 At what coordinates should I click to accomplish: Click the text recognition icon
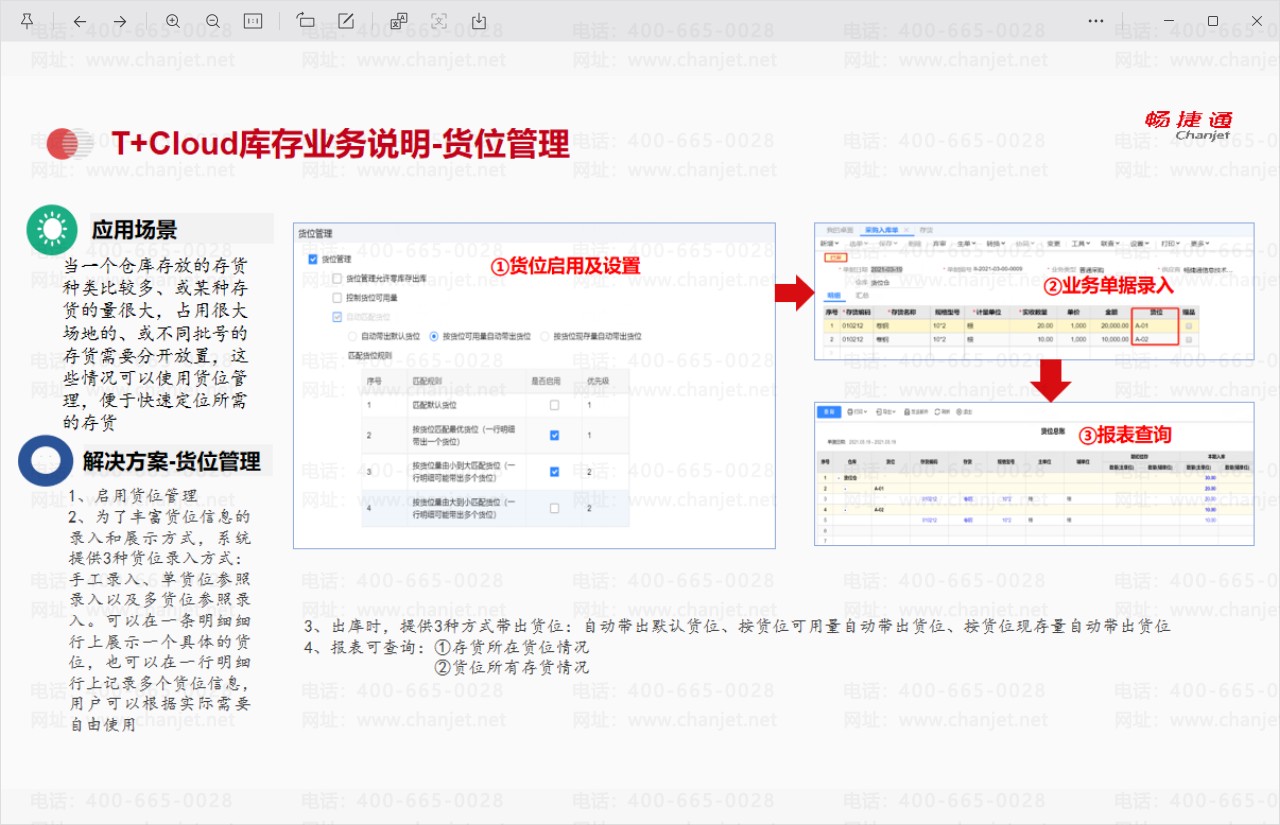pyautogui.click(x=439, y=21)
